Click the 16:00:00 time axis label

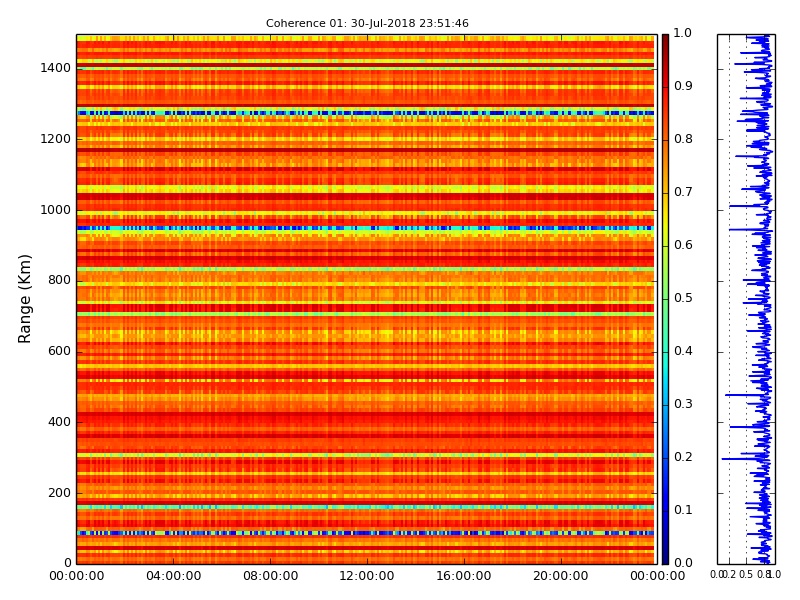click(x=464, y=576)
